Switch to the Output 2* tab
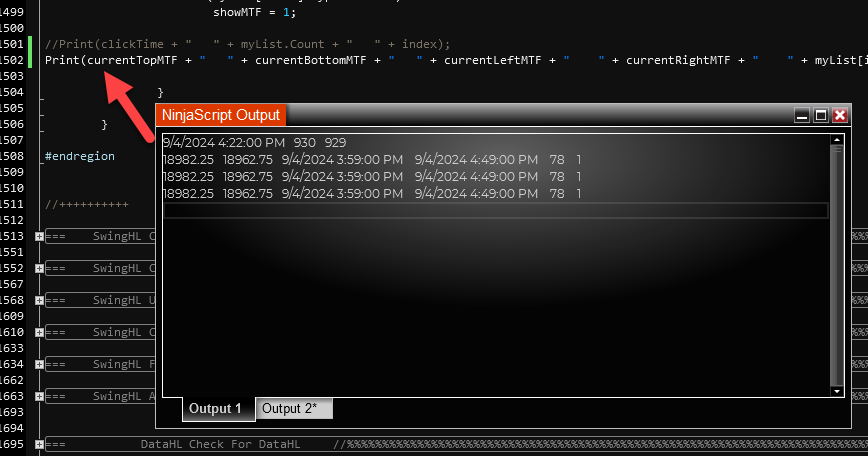This screenshot has height=456, width=868. pos(294,408)
